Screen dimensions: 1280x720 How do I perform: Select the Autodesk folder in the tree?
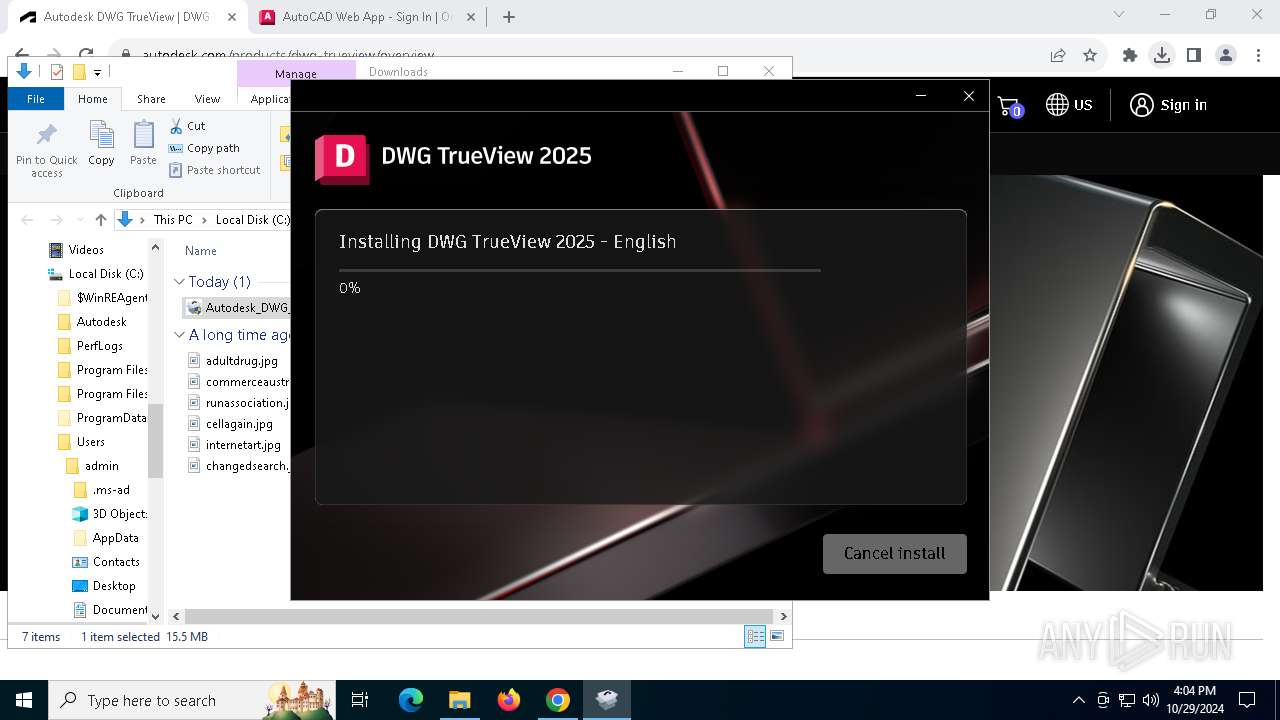coord(101,322)
